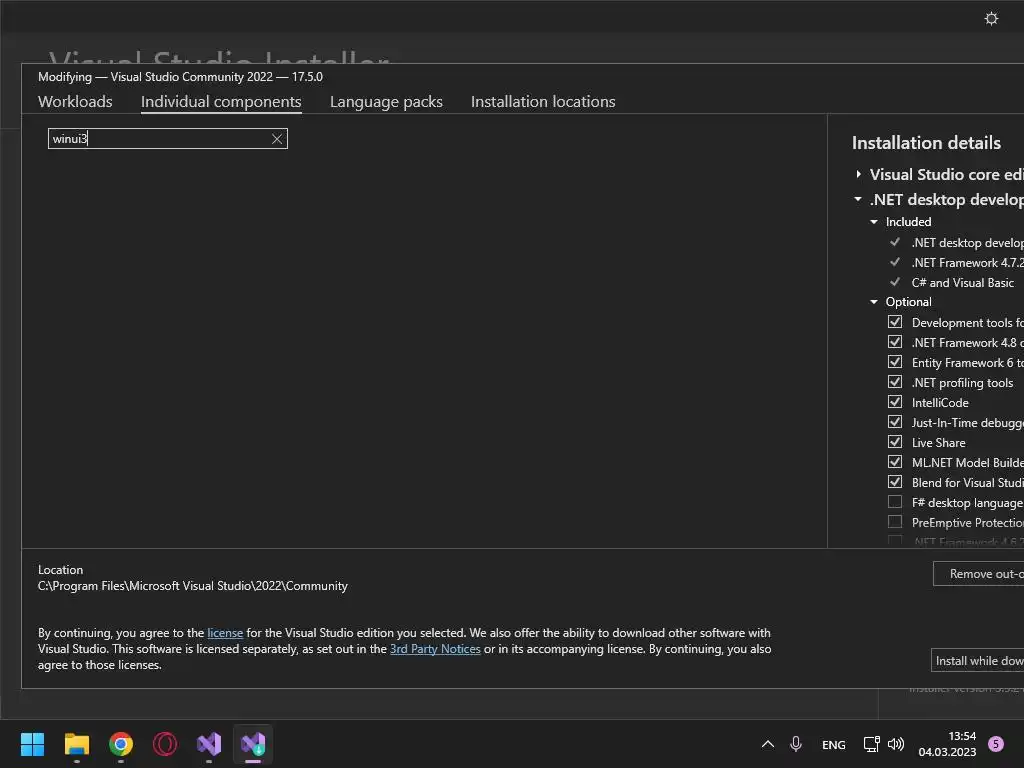Select C# and Visual Basic item

click(x=962, y=283)
